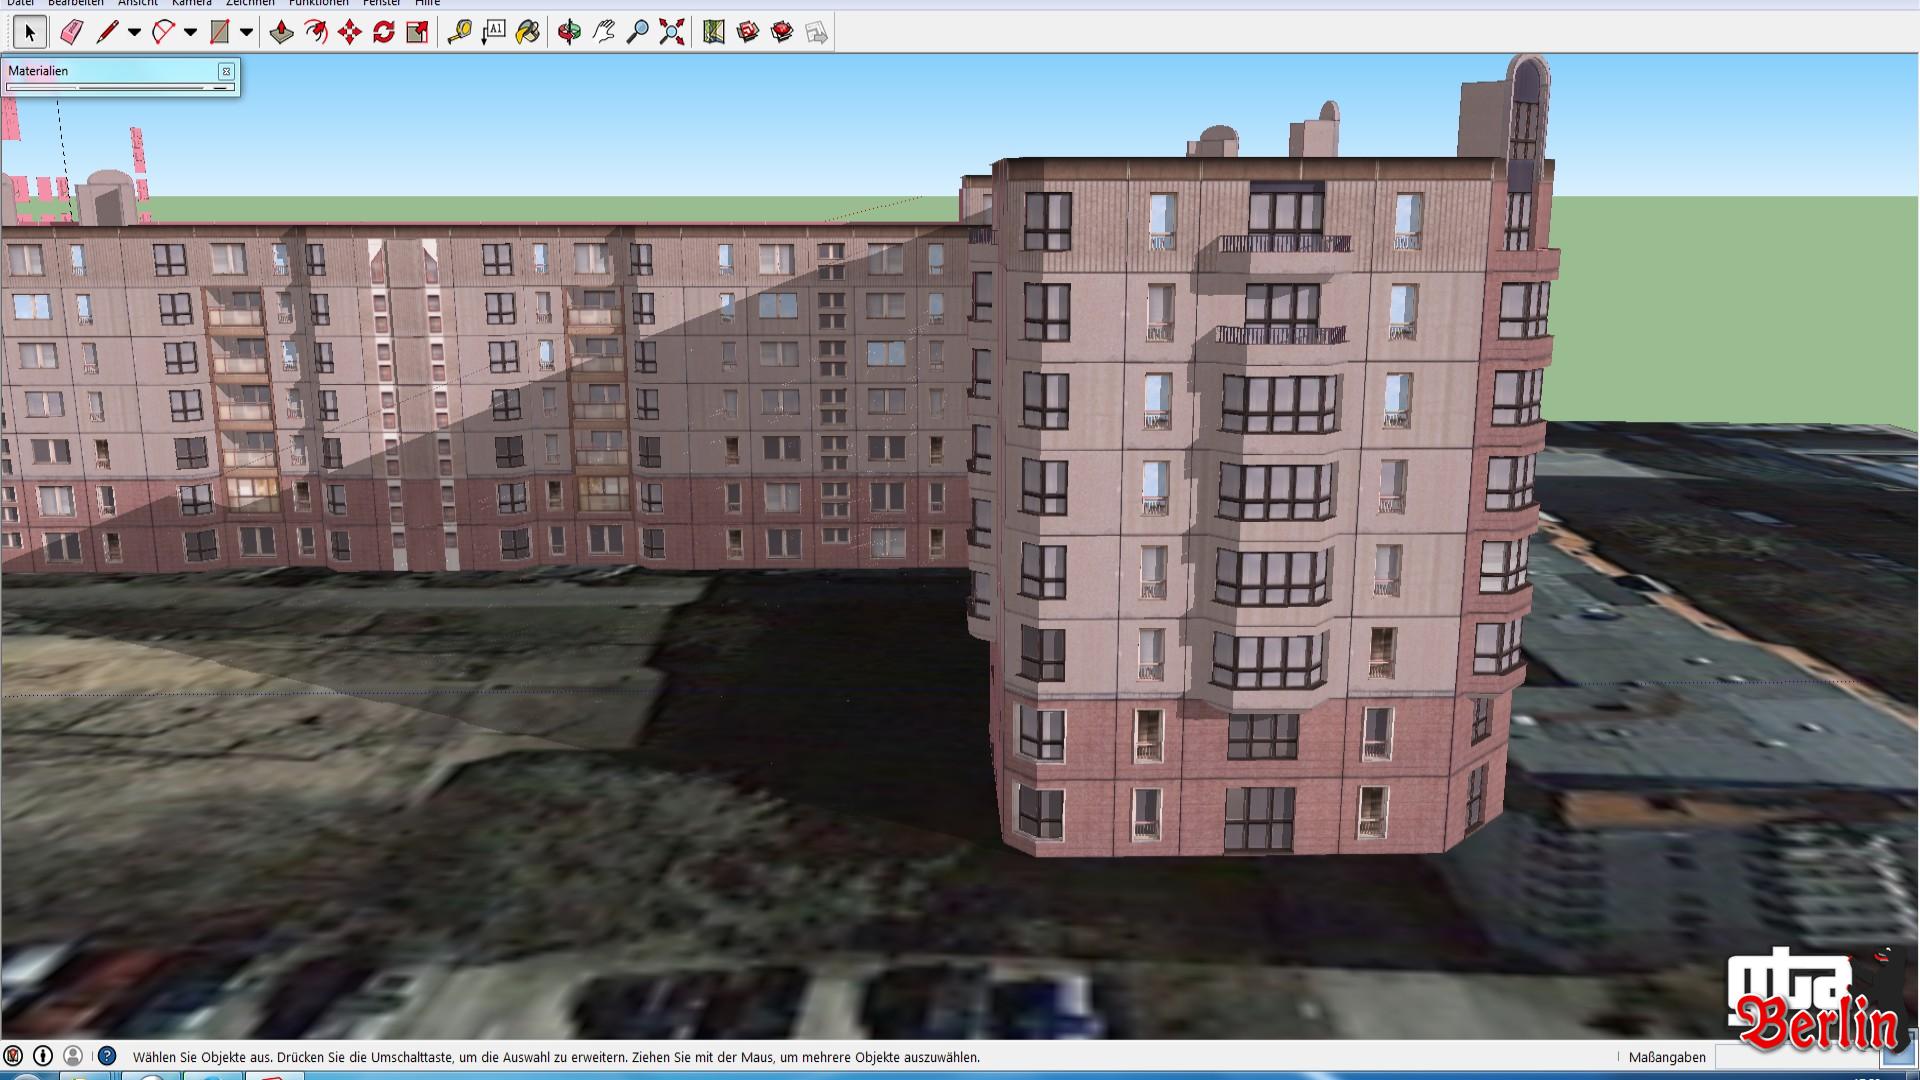Click the help question mark in status bar

107,1056
